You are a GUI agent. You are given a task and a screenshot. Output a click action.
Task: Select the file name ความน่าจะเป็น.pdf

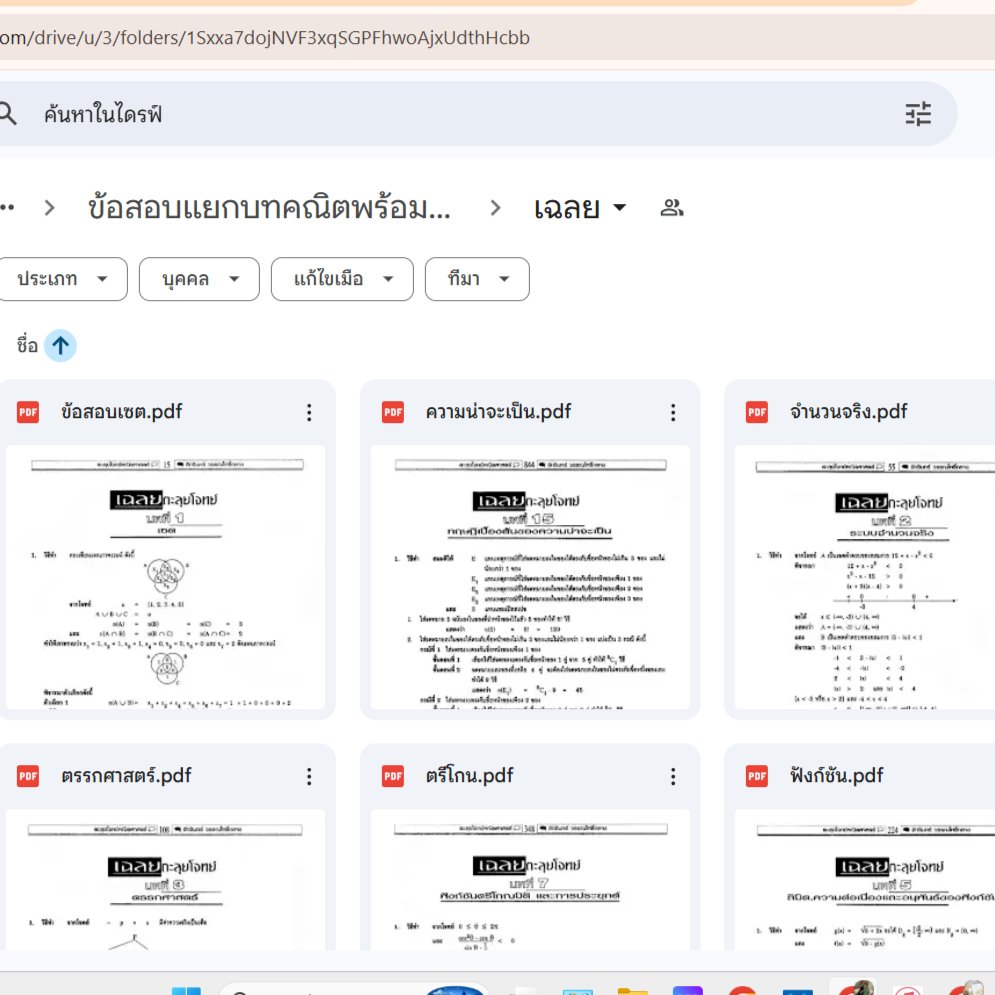click(498, 412)
